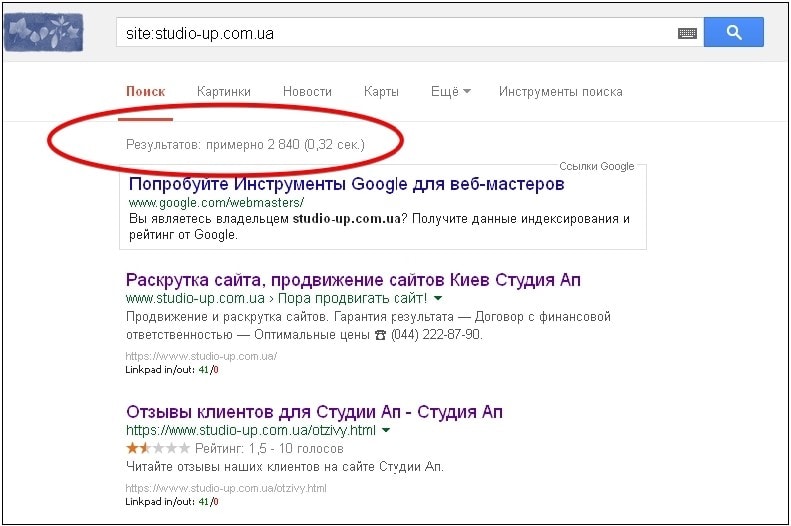Open 'Попробуйте Инструменты Google для веб-мастеров' link
791x526 pixels.
[x=347, y=184]
